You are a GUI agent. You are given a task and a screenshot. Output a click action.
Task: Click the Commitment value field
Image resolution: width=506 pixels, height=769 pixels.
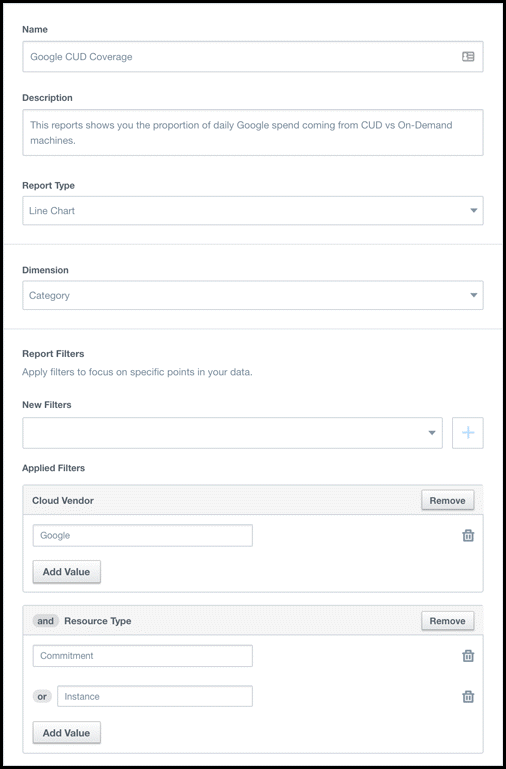143,656
